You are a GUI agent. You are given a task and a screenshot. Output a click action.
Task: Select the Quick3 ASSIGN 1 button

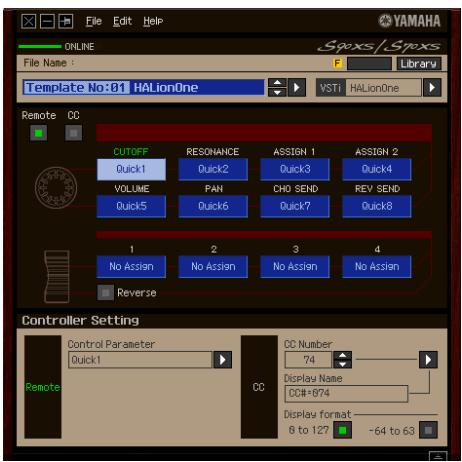pyautogui.click(x=295, y=169)
